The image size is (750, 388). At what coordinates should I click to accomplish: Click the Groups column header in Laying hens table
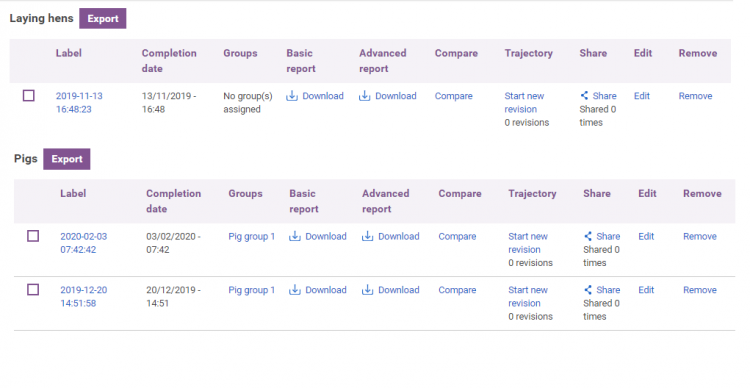(240, 53)
